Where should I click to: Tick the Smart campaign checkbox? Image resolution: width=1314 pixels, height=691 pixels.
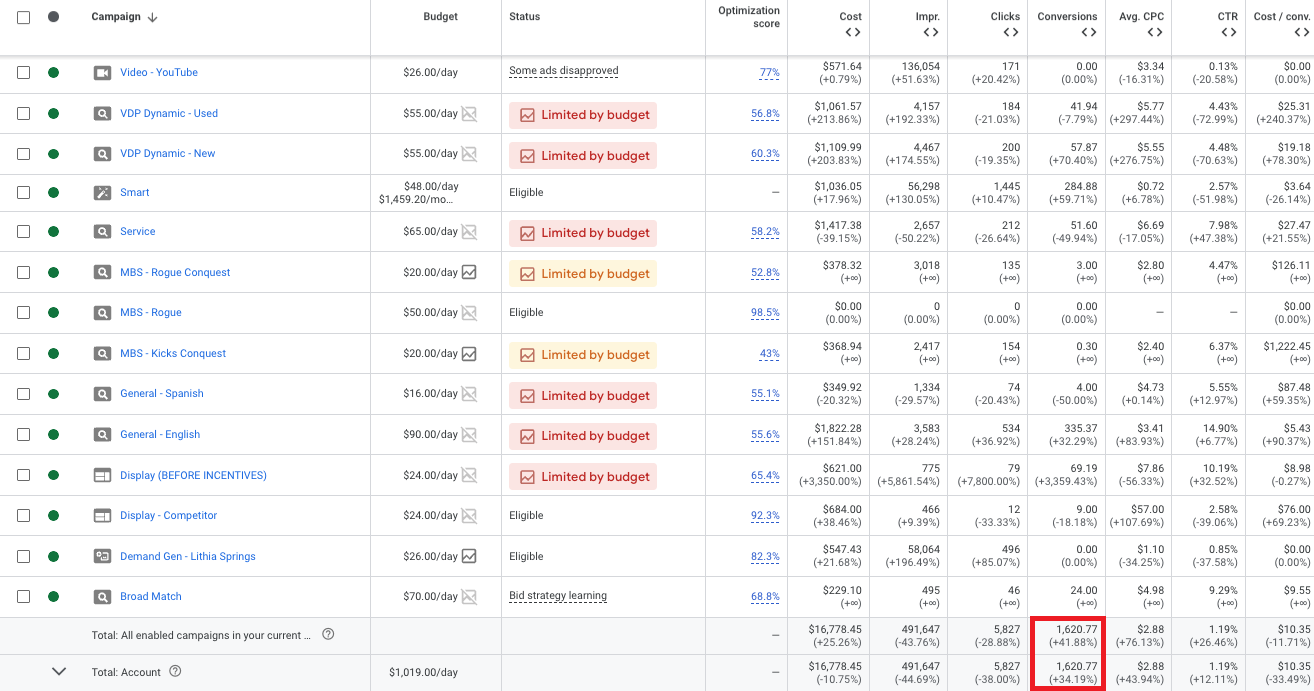(24, 192)
